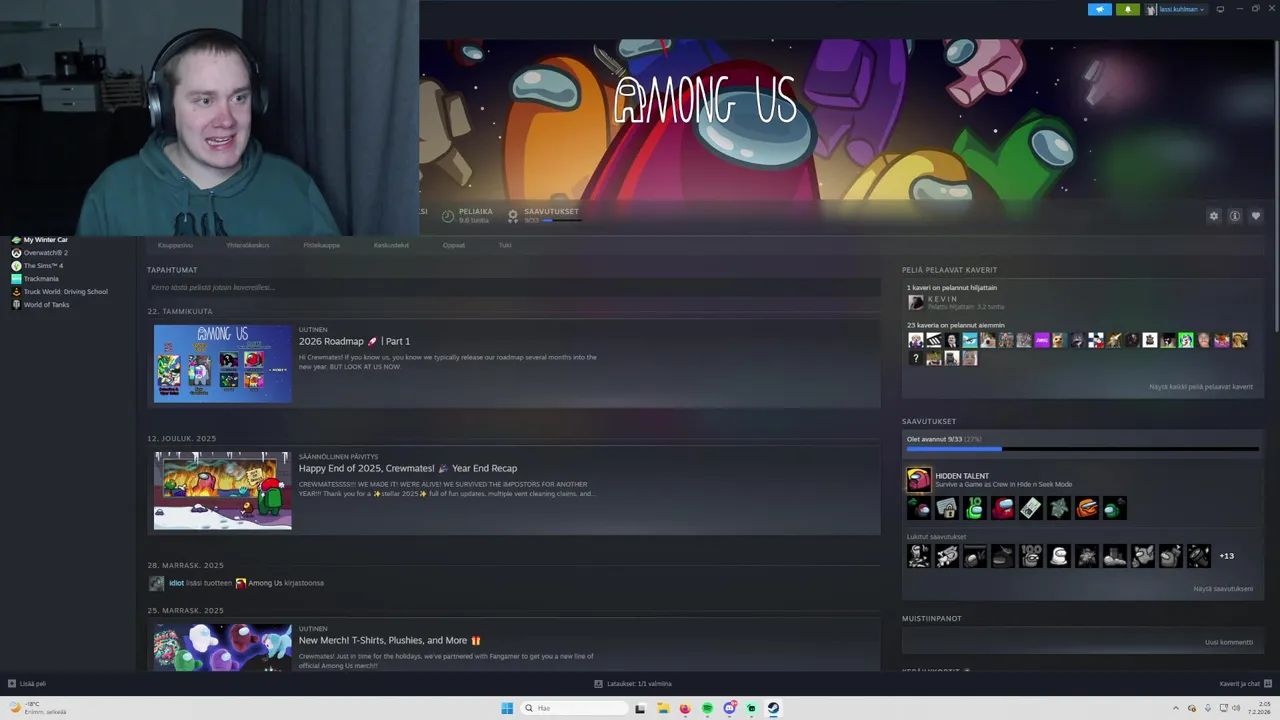Image resolution: width=1280 pixels, height=720 pixels.
Task: Open the game settings gear icon
Action: (x=1214, y=216)
